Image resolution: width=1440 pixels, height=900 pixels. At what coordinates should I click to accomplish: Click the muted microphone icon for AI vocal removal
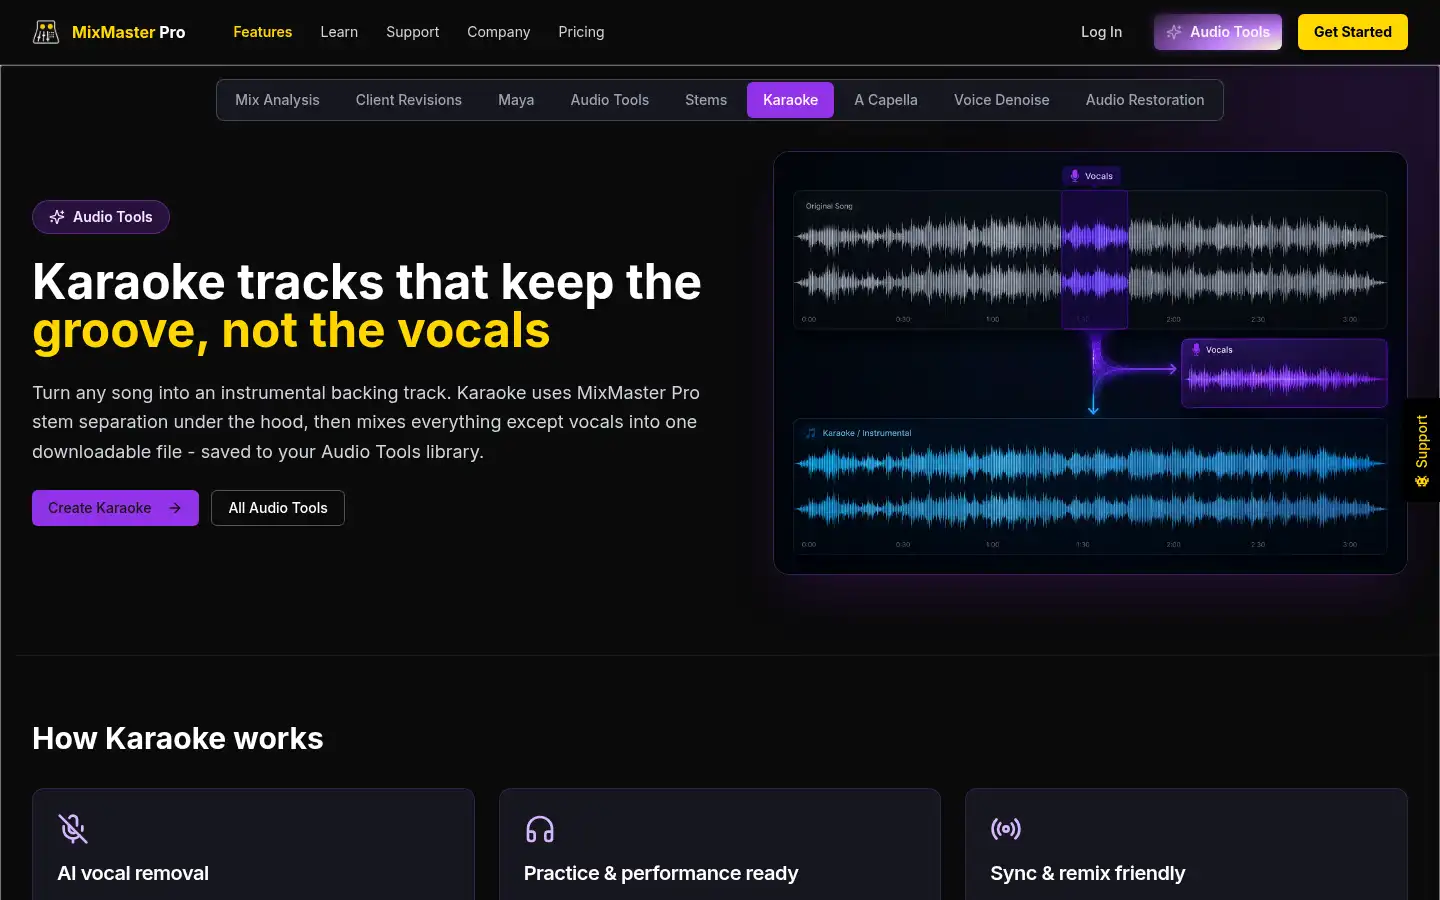(73, 828)
